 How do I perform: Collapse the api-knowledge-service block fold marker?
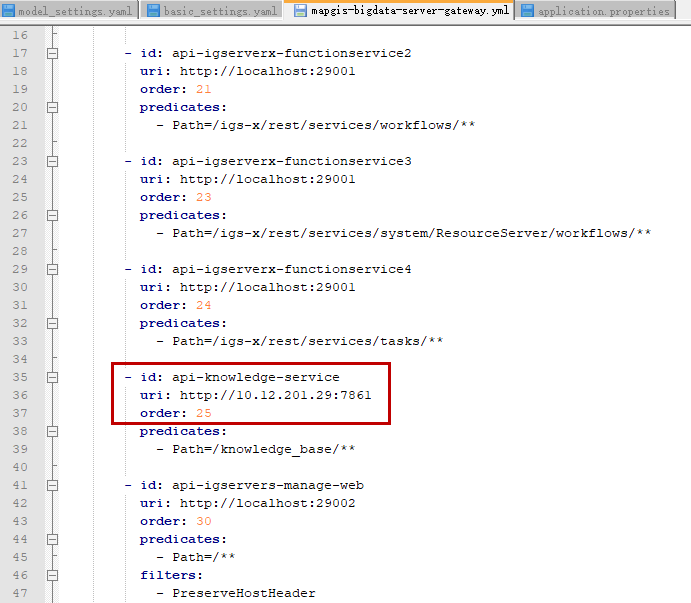(x=52, y=377)
